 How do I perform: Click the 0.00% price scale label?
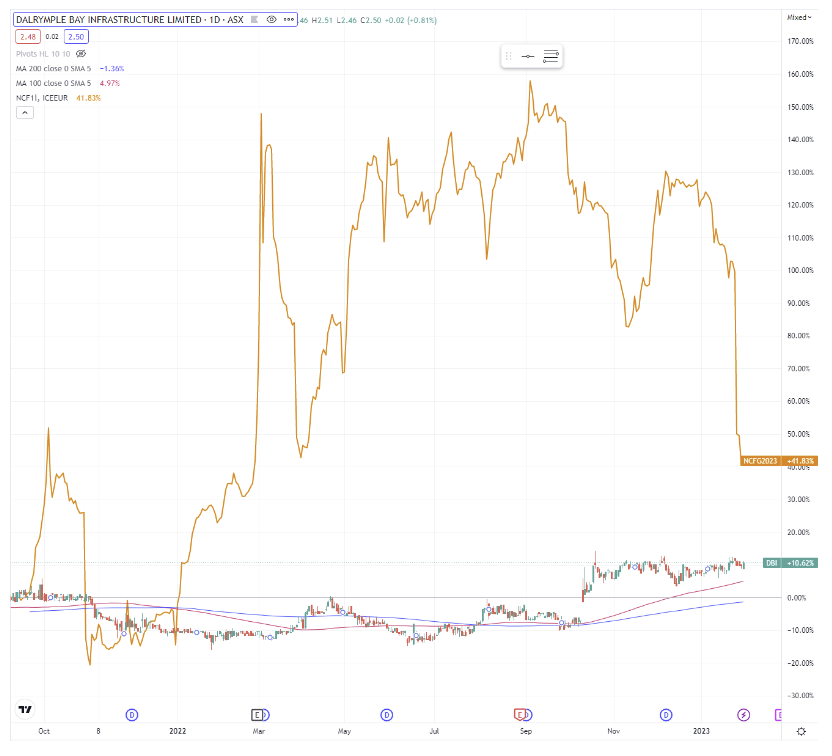[797, 598]
